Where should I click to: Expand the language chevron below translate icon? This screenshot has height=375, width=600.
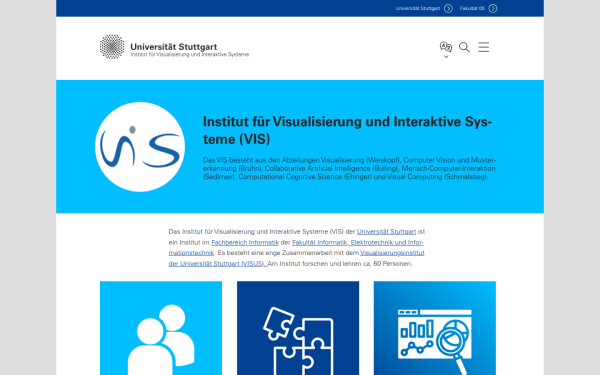(446, 57)
